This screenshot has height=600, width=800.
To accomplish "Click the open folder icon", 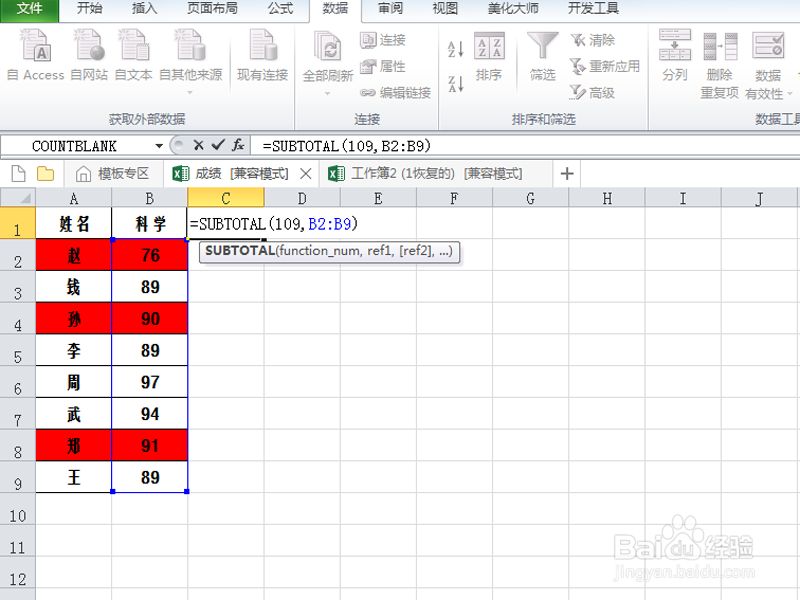I will (45, 174).
